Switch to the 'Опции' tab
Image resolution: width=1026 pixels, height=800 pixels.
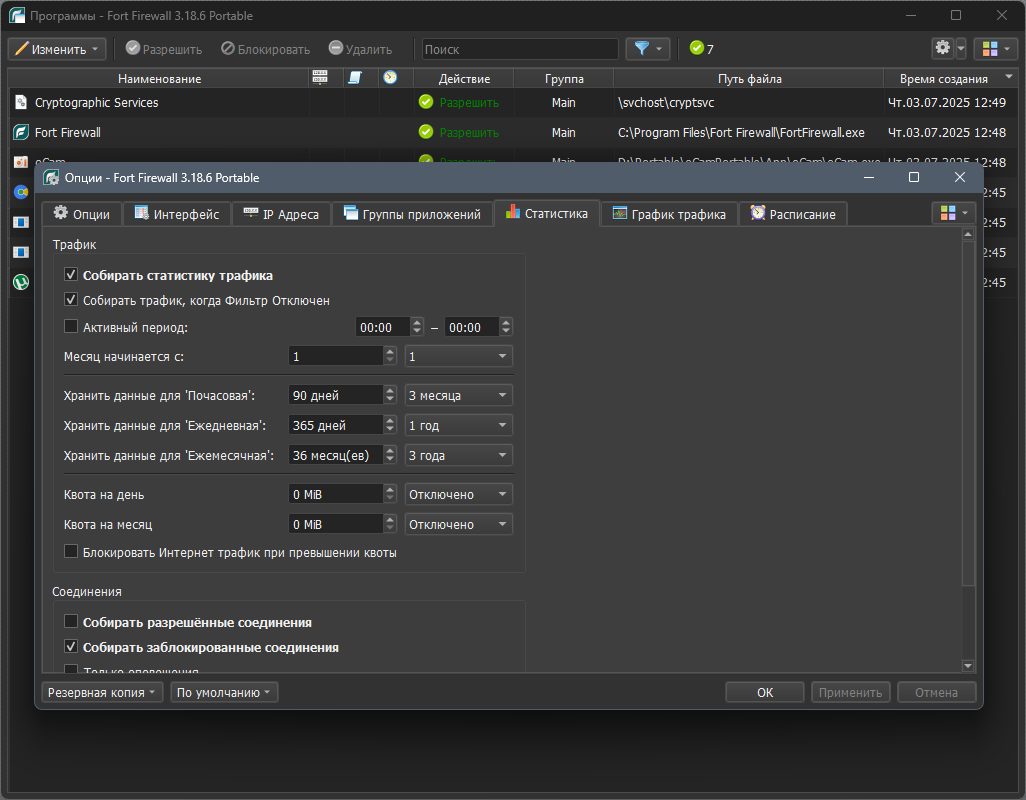tap(82, 214)
